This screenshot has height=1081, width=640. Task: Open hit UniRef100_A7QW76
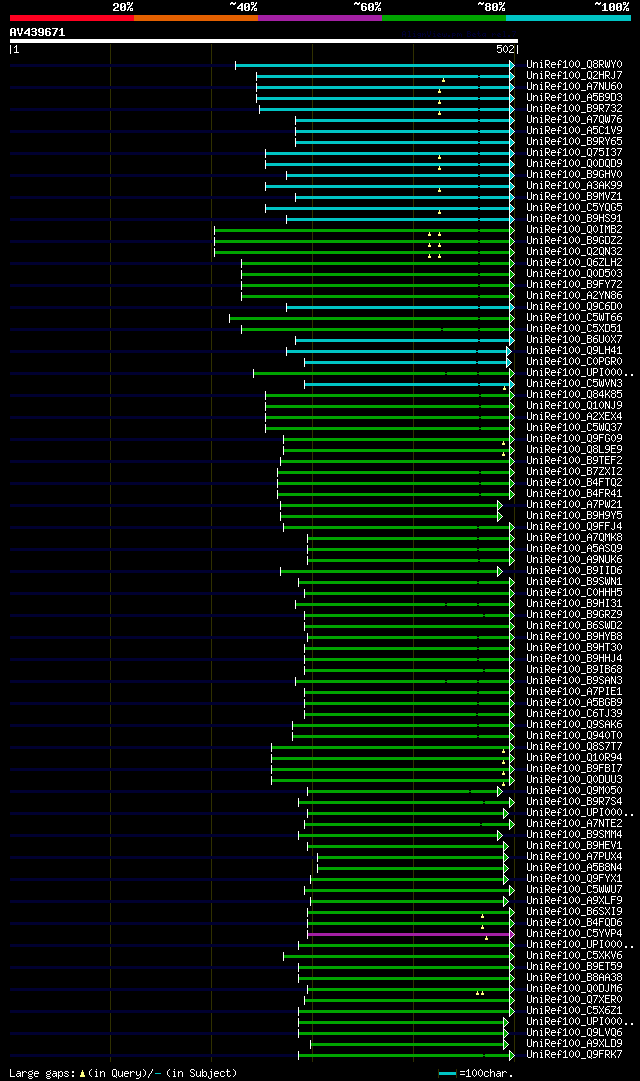574,120
